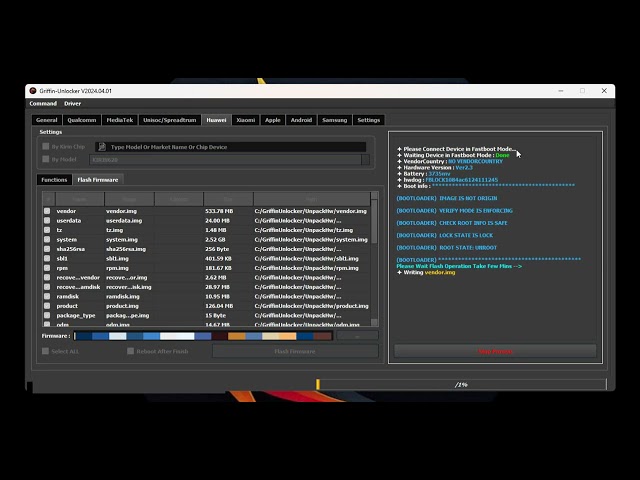Switch to the Xiaomi tab
Viewport: 640px width, 480px height.
pos(246,120)
